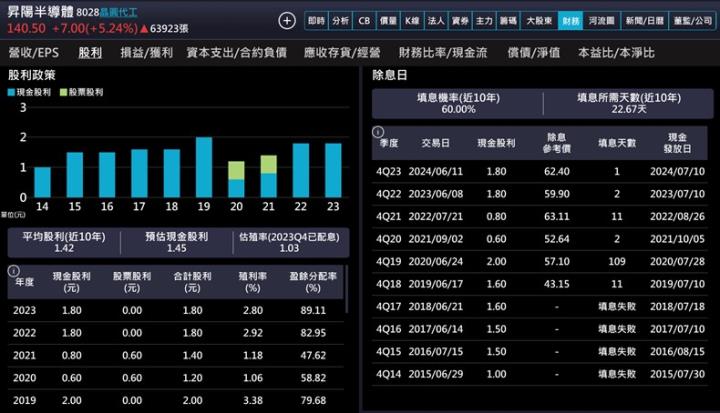
Task: Click date 2023/06/08 in 4Q22 row
Action: (x=436, y=194)
